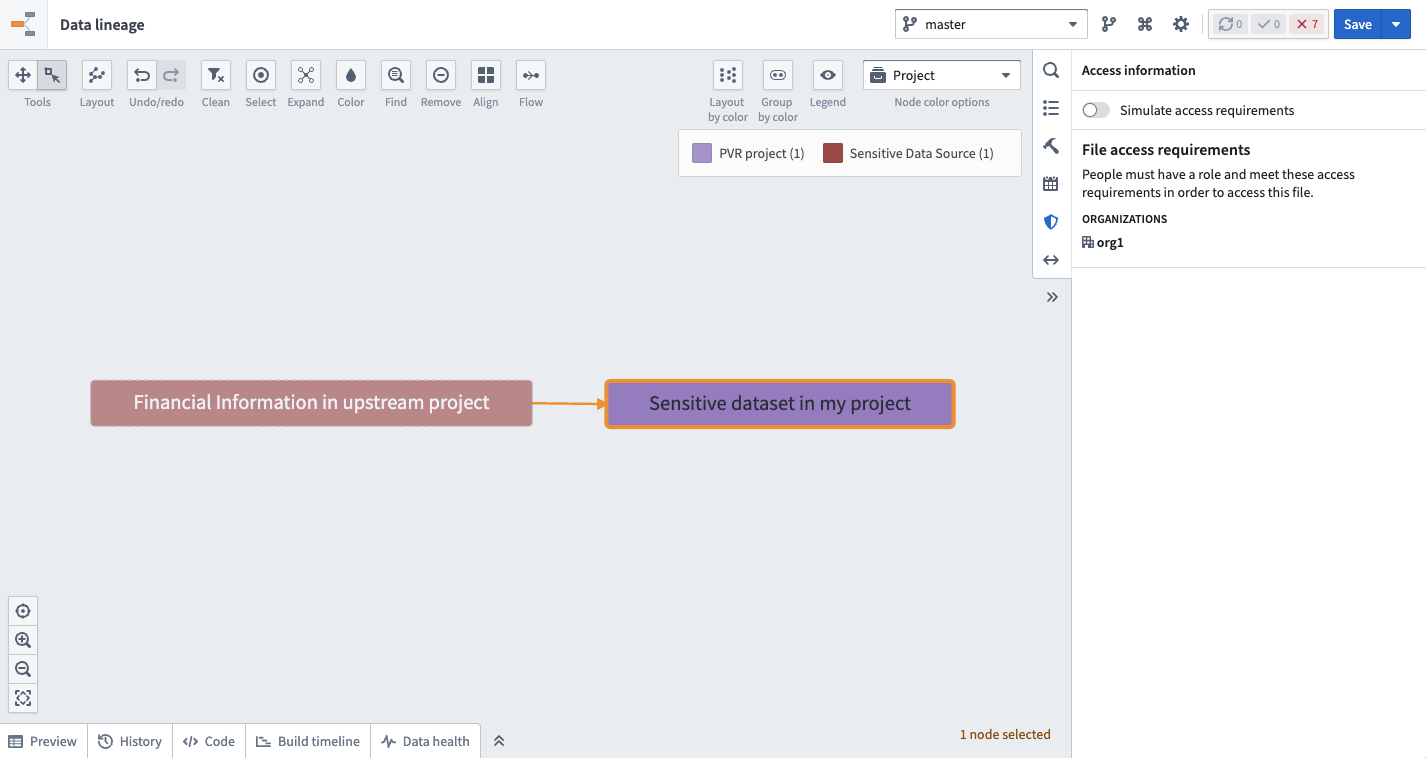Viewport: 1426px width, 758px height.
Task: Open the Layout options
Action: click(x=97, y=75)
